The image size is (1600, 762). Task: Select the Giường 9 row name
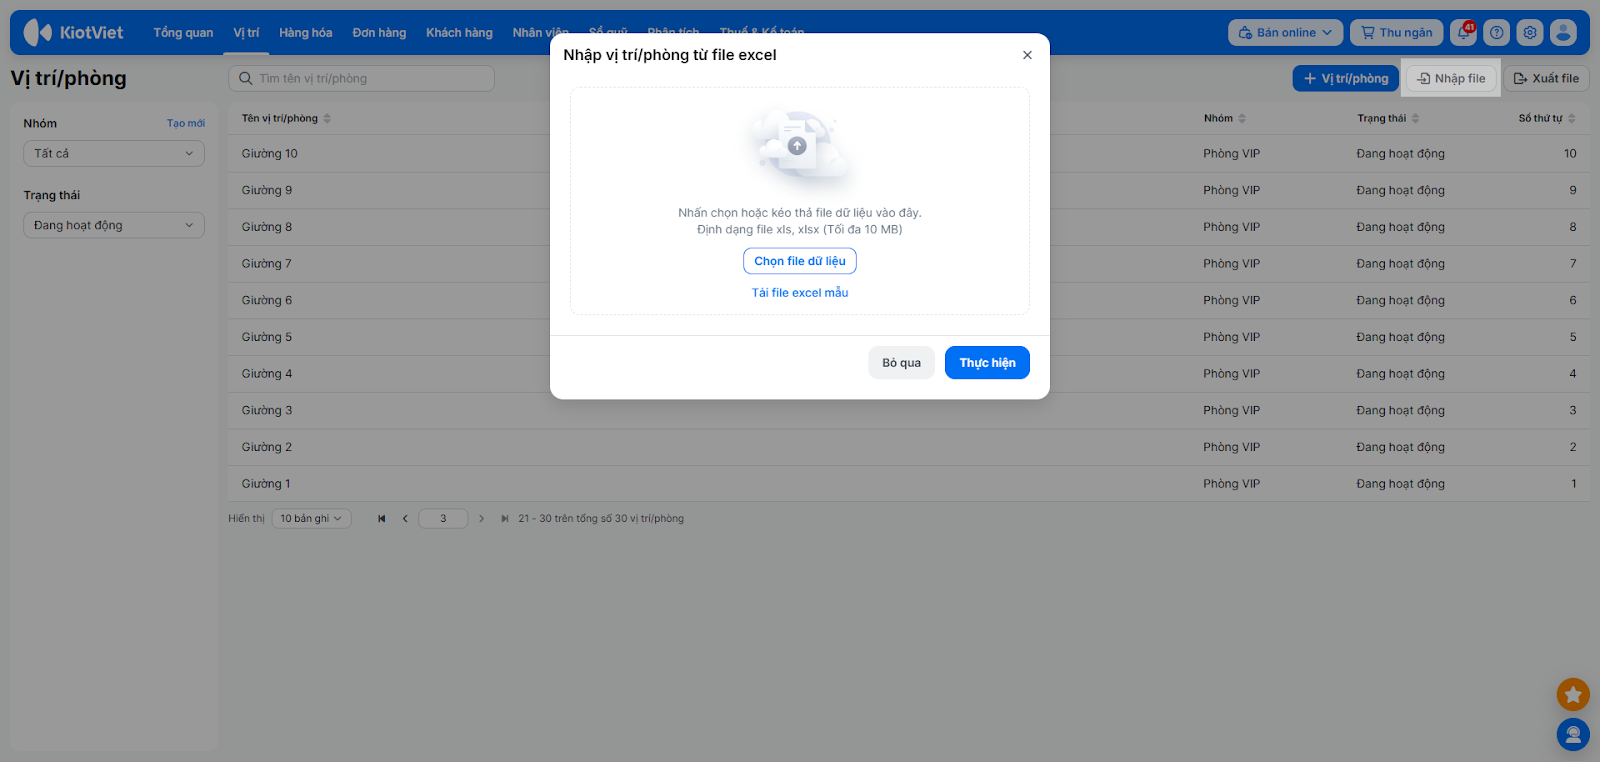tap(267, 190)
